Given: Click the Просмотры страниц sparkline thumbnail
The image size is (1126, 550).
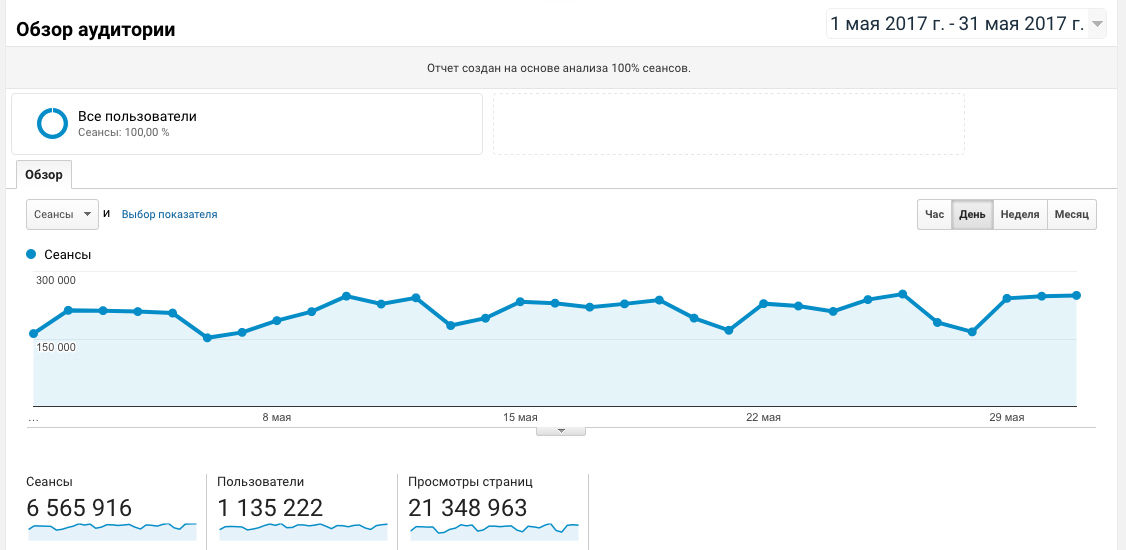Looking at the screenshot, I should click(494, 531).
